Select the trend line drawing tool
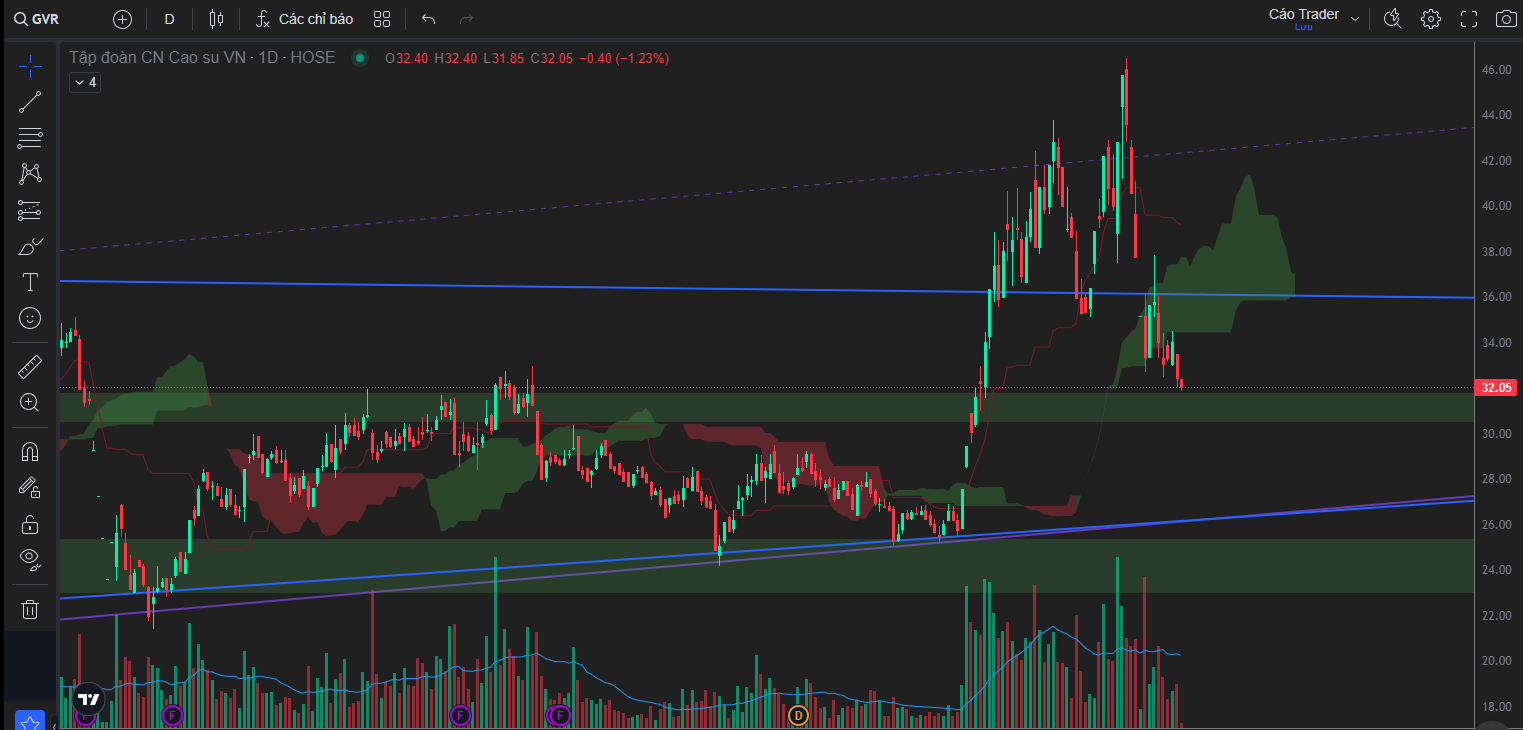Screen dimensions: 1523x730 [x=30, y=102]
